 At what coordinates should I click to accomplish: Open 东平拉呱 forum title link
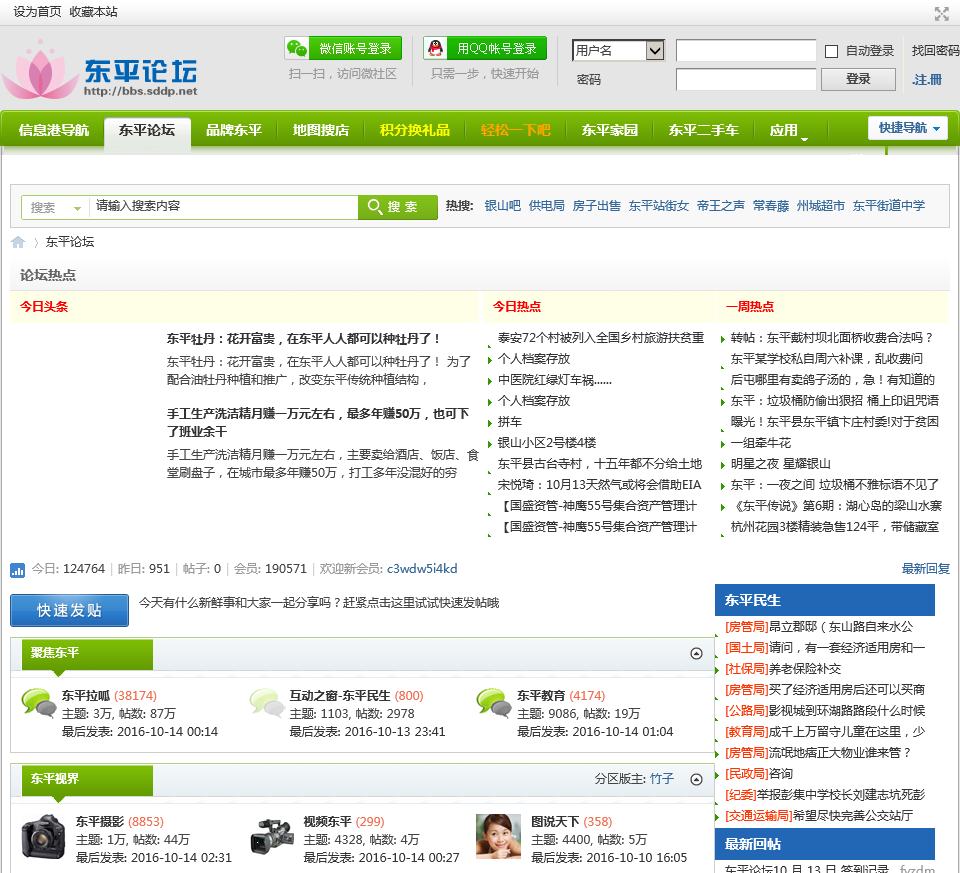86,695
